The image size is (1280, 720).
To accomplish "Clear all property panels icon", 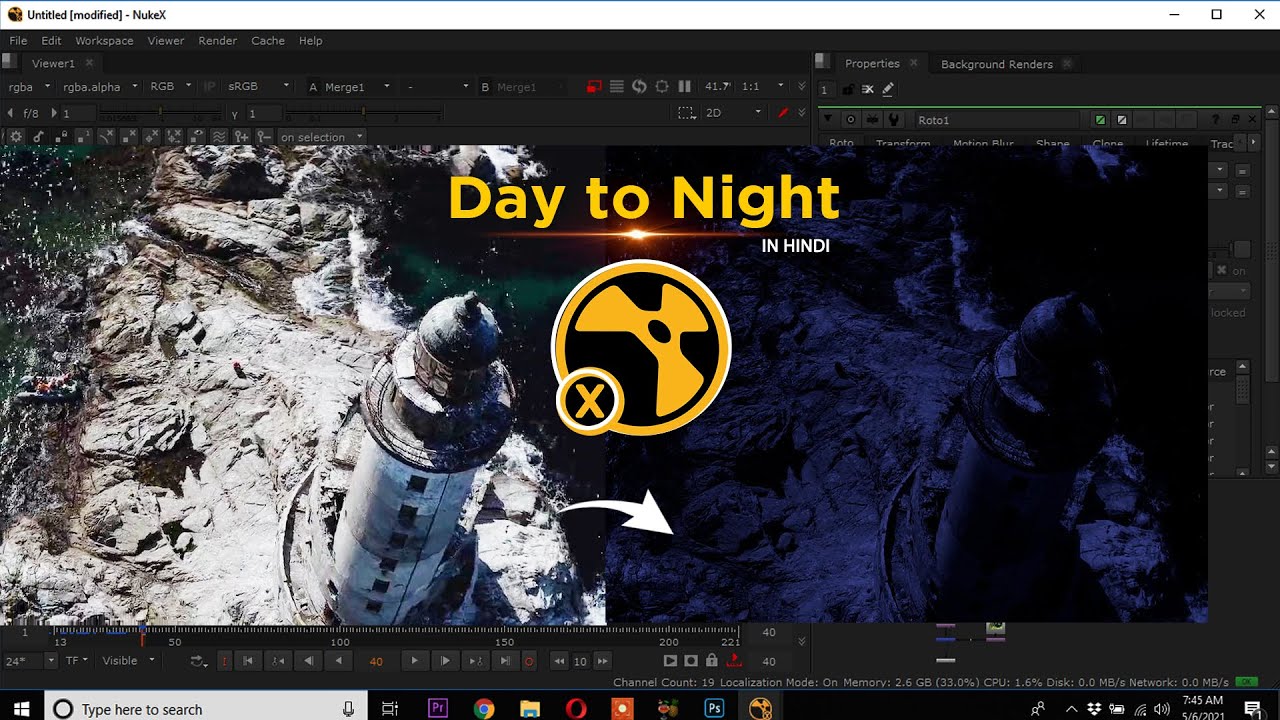I will click(x=868, y=89).
